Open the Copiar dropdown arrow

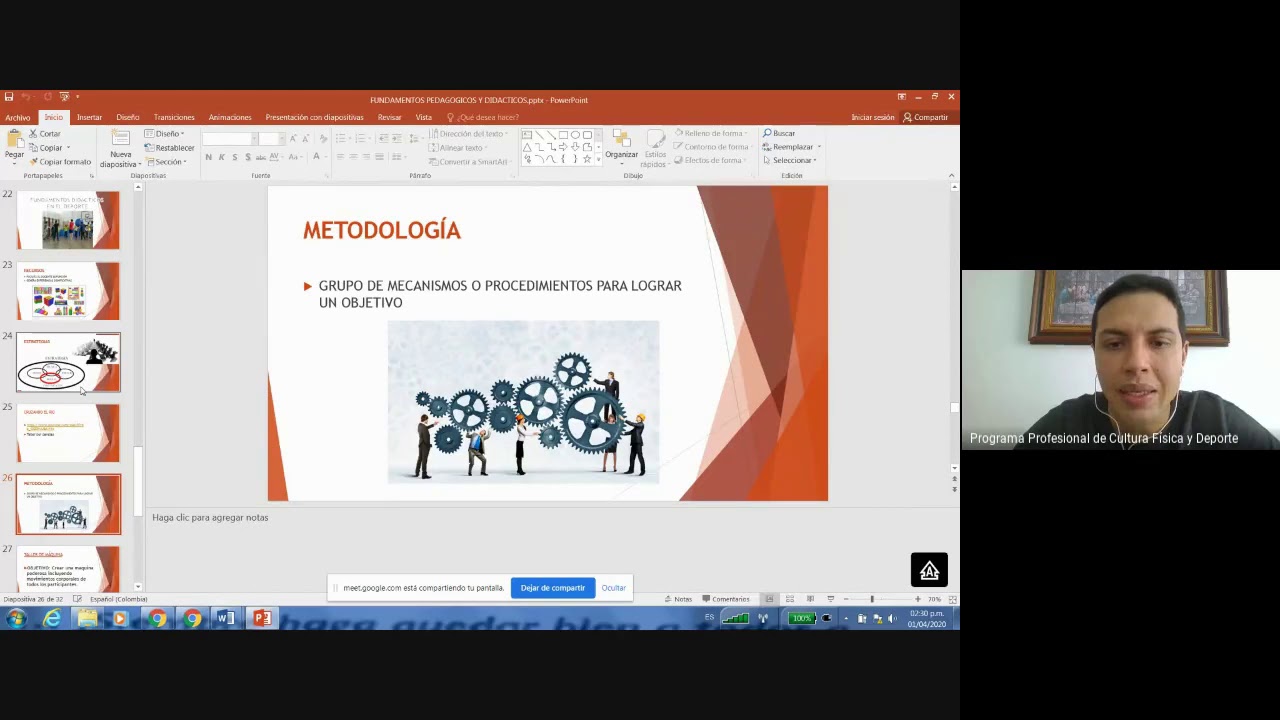pos(68,148)
